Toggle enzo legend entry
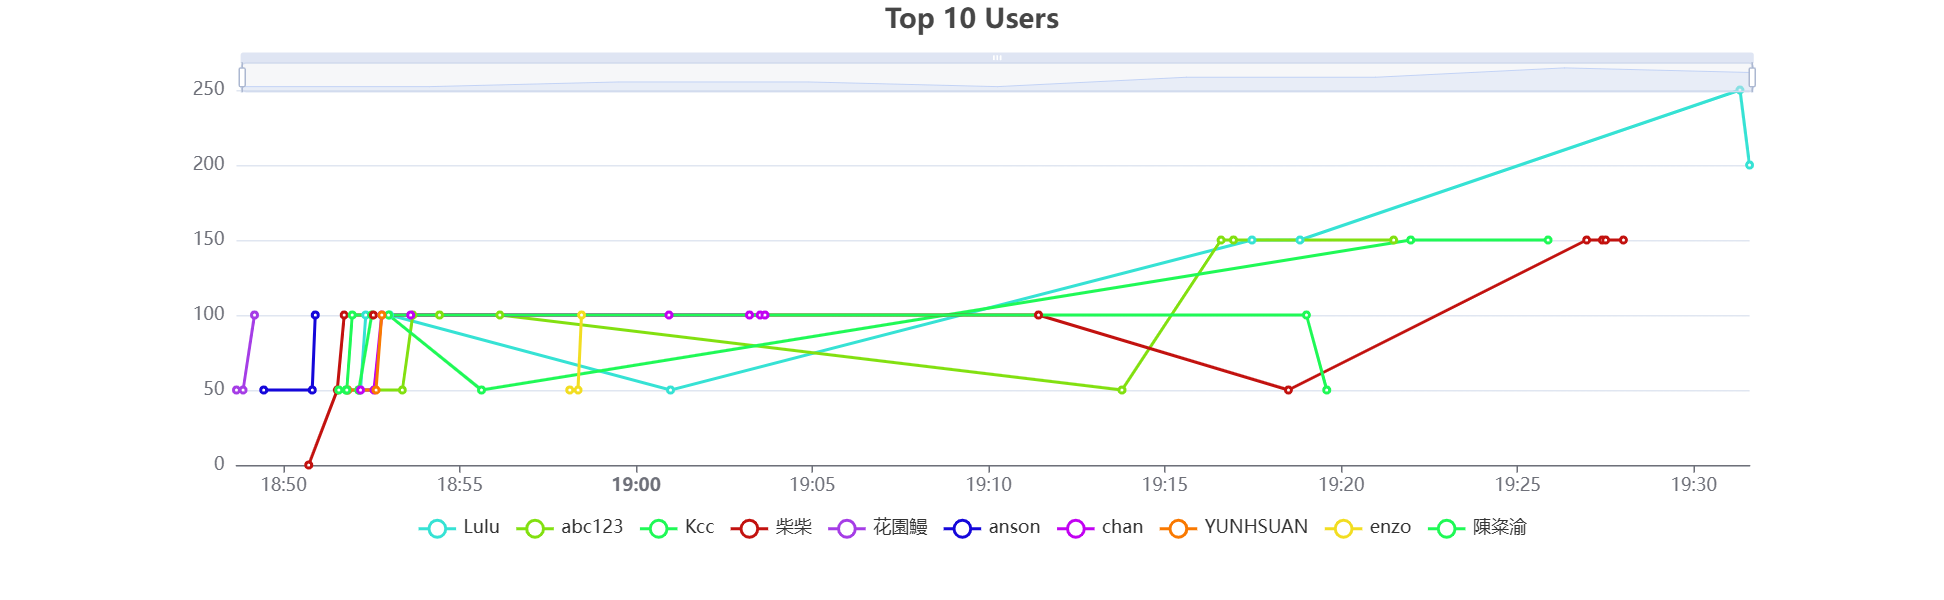Screen dimensions: 1944x600 [x=1368, y=528]
